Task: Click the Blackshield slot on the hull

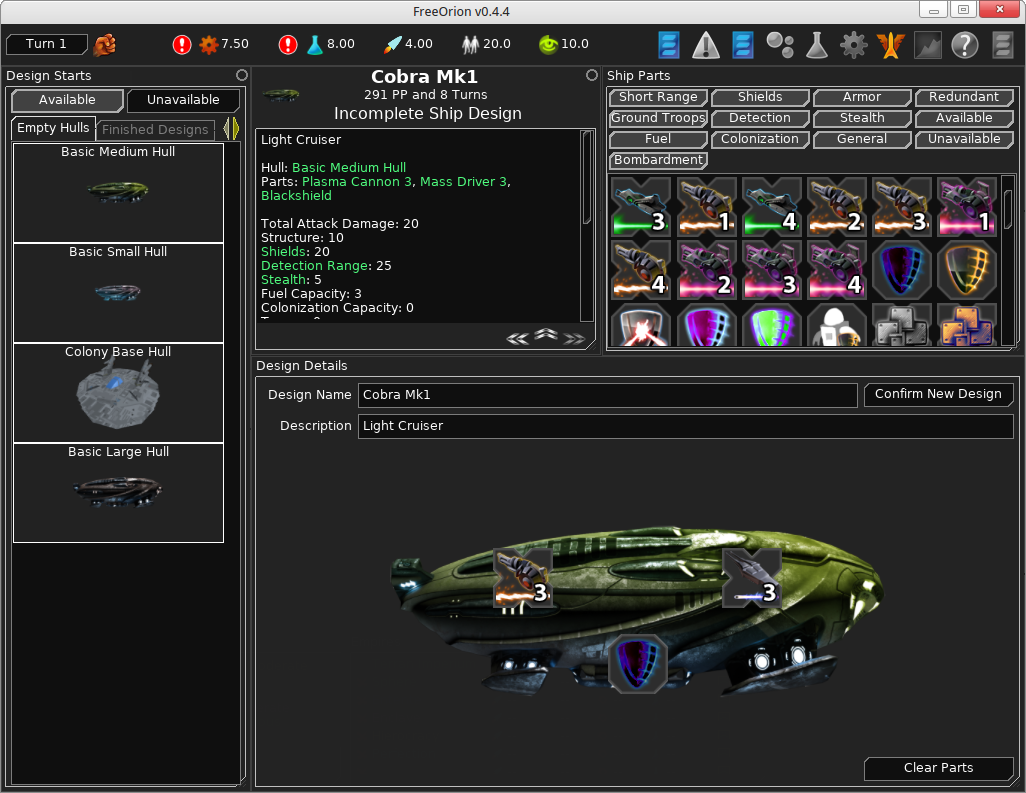Action: 637,663
